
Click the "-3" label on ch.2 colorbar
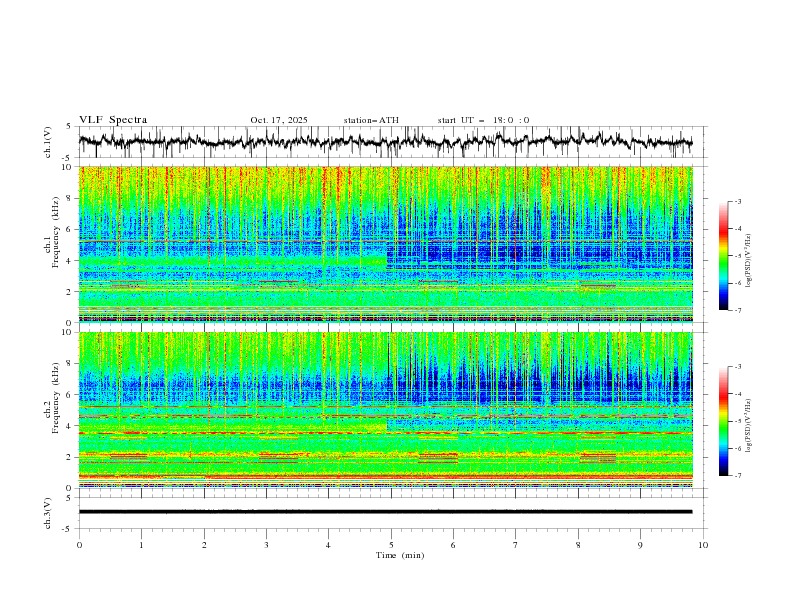(x=738, y=367)
